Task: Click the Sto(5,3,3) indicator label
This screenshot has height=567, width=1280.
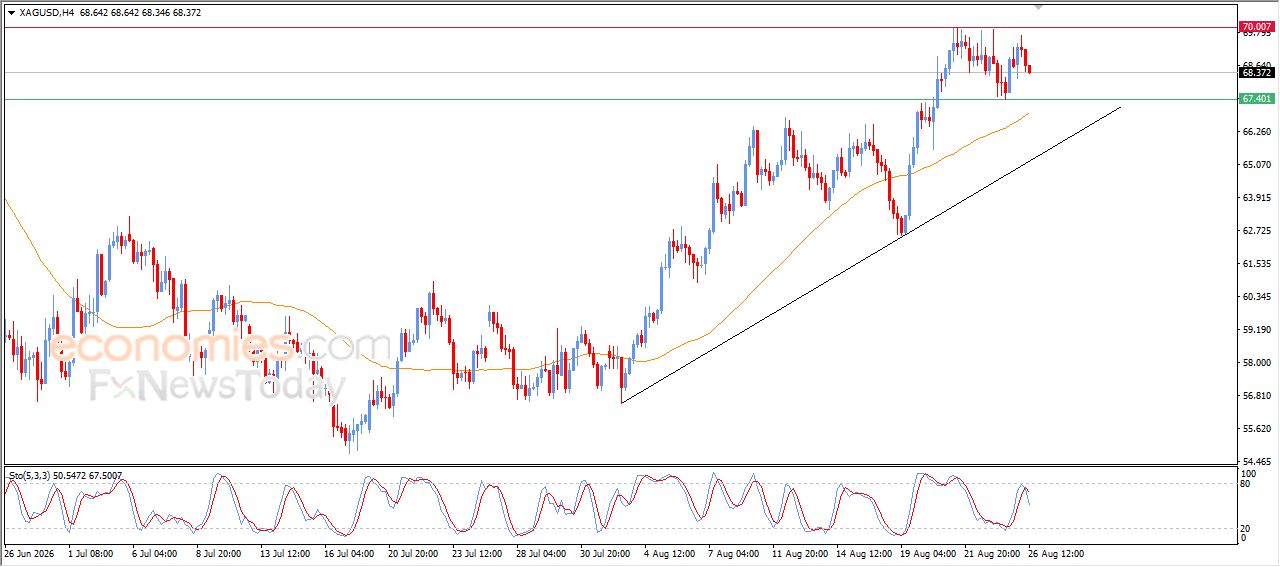Action: pyautogui.click(x=31, y=476)
